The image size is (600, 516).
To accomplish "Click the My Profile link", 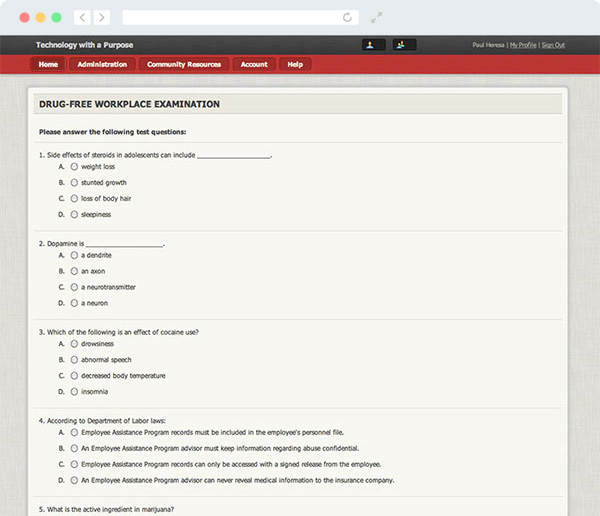I will (523, 45).
